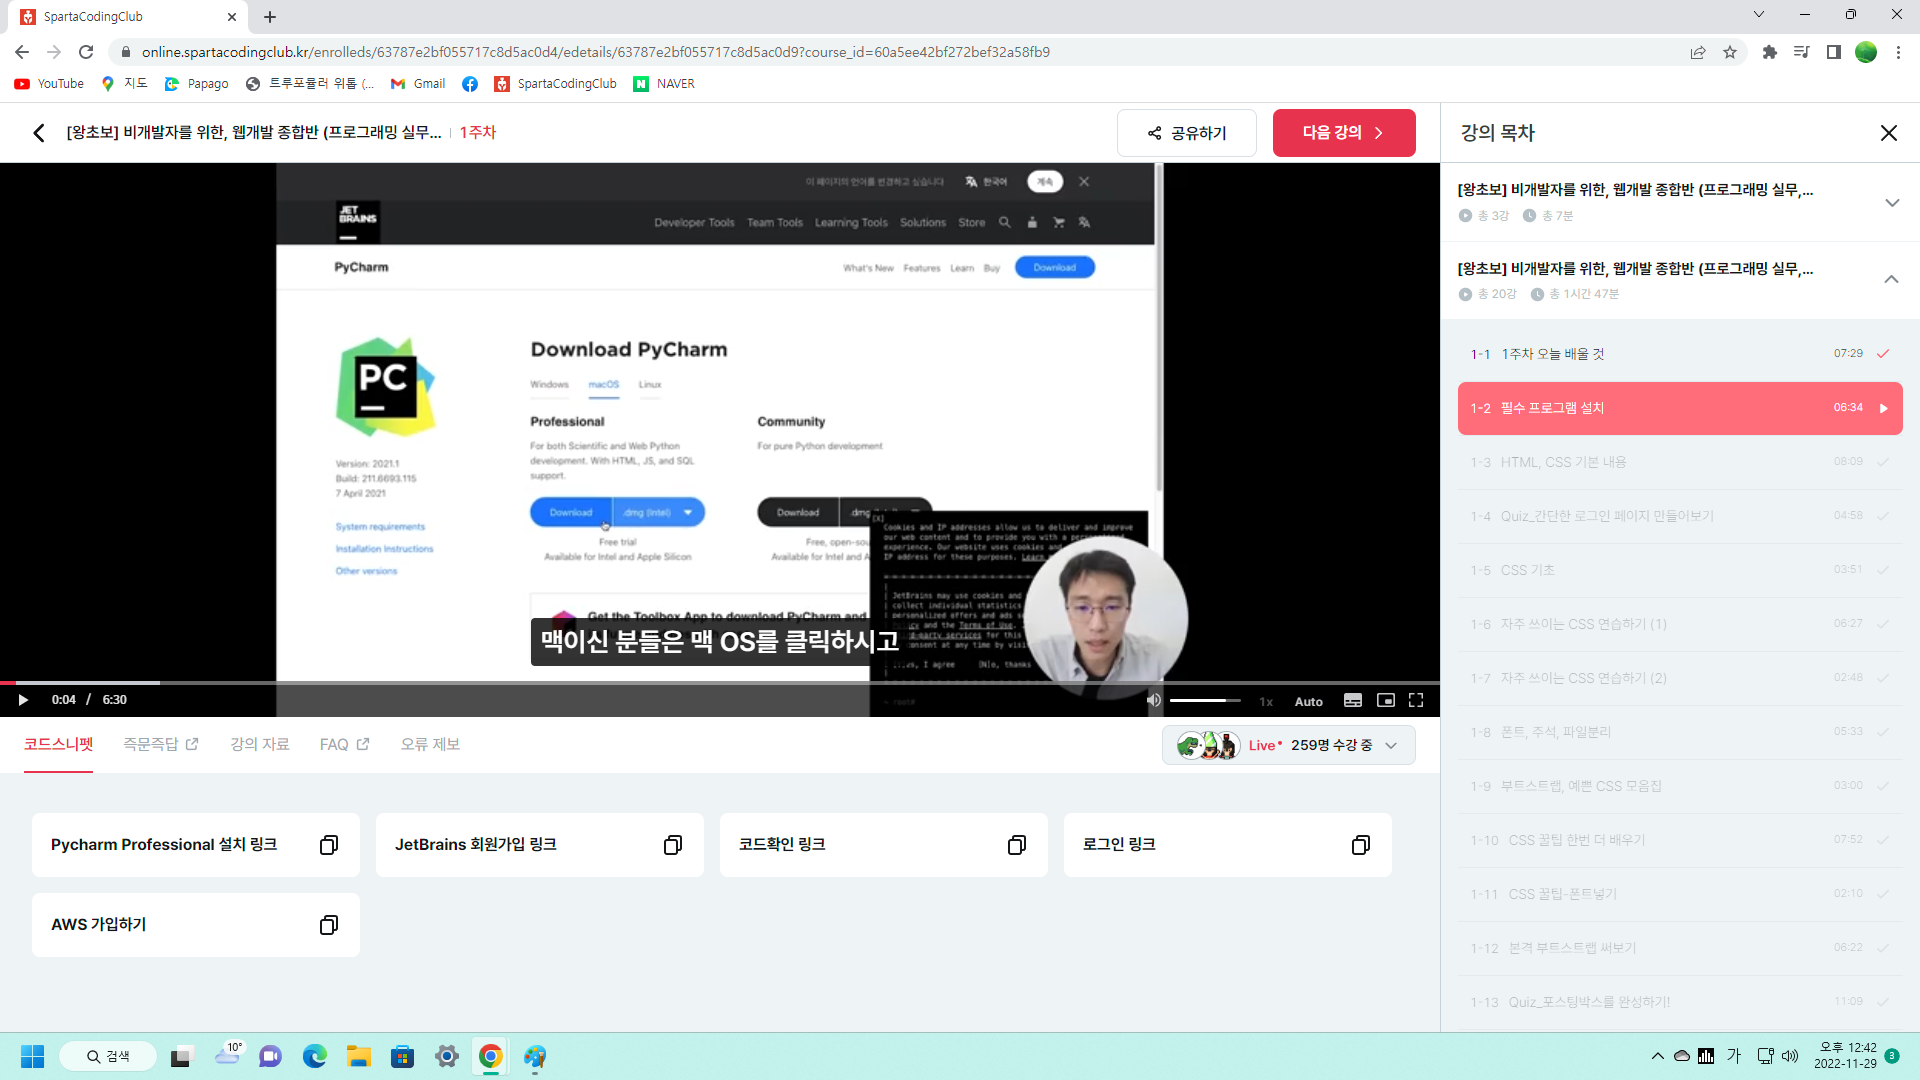The height and width of the screenshot is (1080, 1920).
Task: Go back with the lecture header arrow
Action: click(x=39, y=133)
